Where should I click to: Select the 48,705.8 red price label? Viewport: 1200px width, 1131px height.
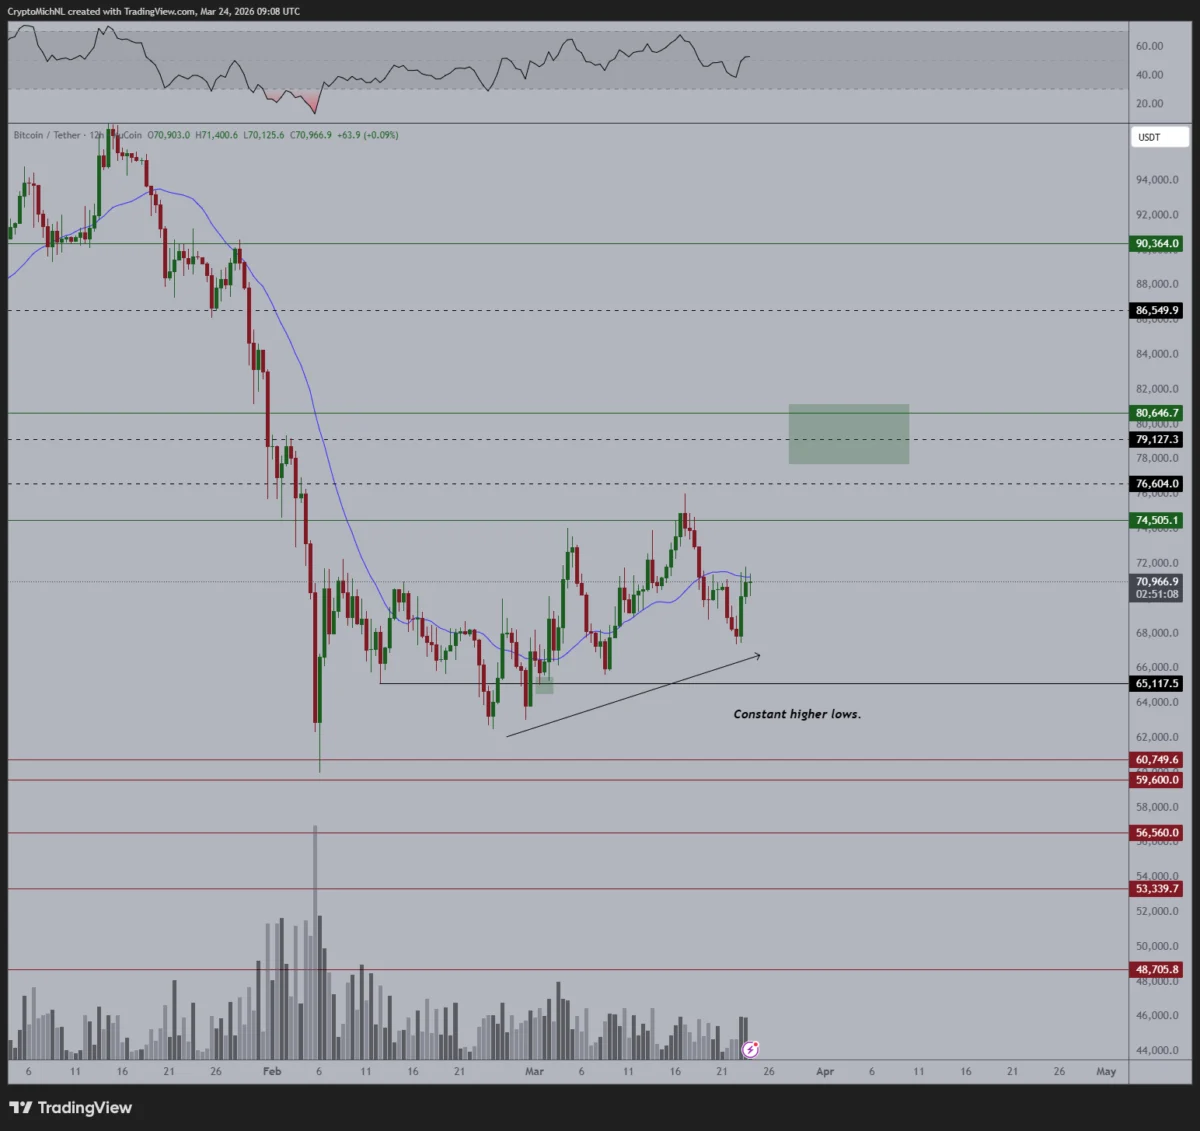coord(1157,969)
